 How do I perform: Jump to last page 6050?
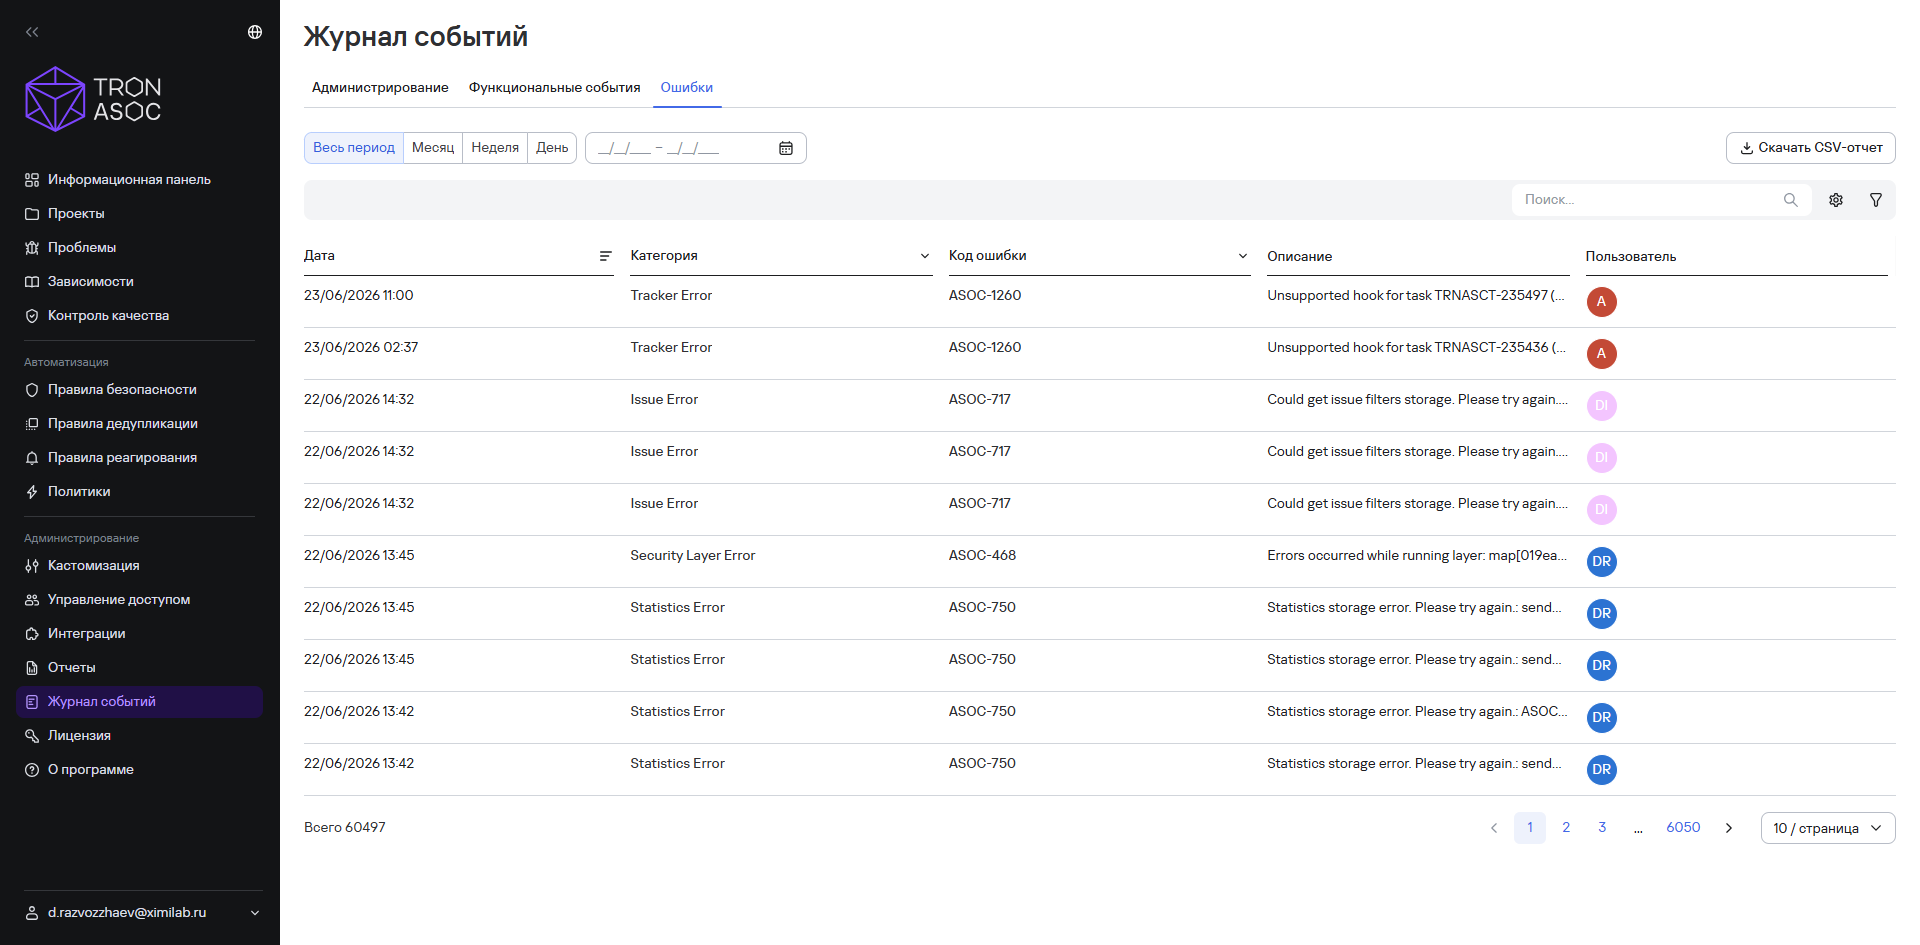click(x=1683, y=828)
